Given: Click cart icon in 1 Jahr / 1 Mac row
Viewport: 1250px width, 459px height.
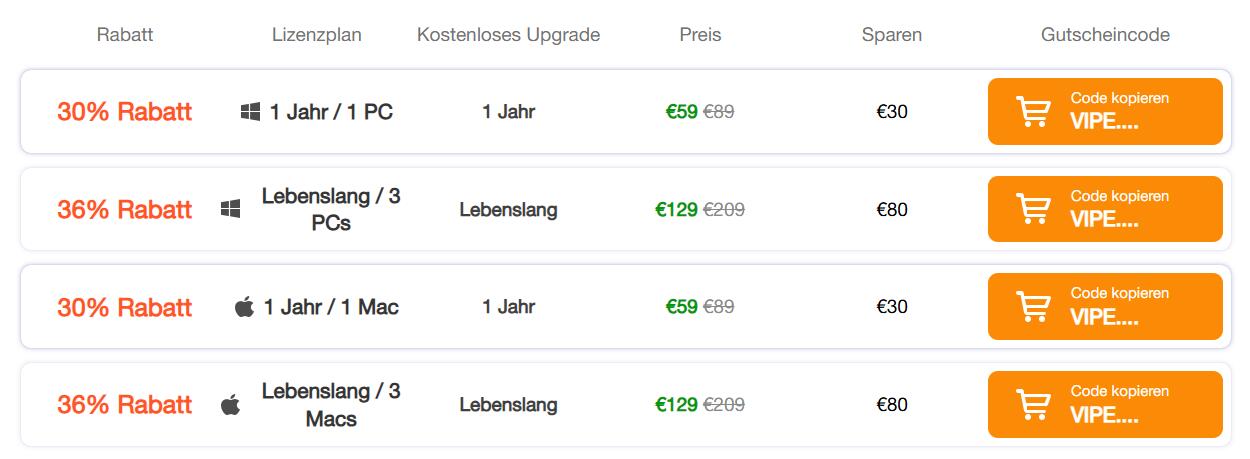Looking at the screenshot, I should point(1032,306).
